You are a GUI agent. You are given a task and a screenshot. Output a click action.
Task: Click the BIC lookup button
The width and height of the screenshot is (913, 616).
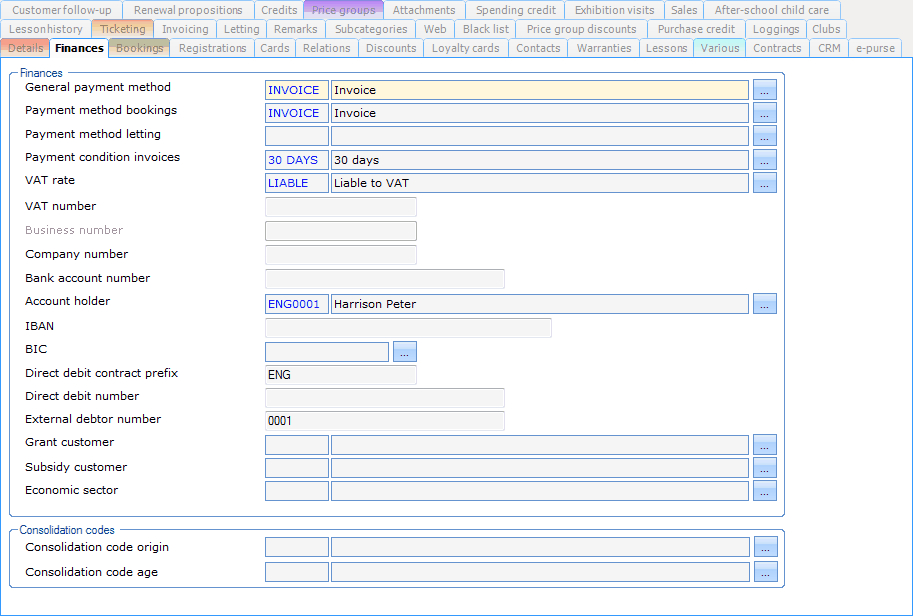[x=404, y=352]
